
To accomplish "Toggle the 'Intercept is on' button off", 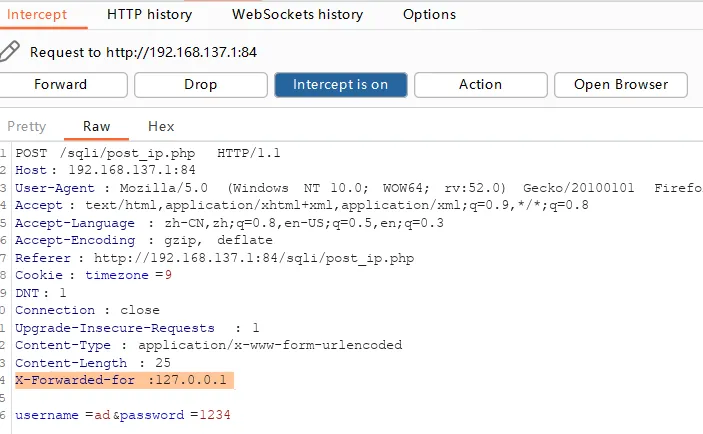I will point(340,84).
